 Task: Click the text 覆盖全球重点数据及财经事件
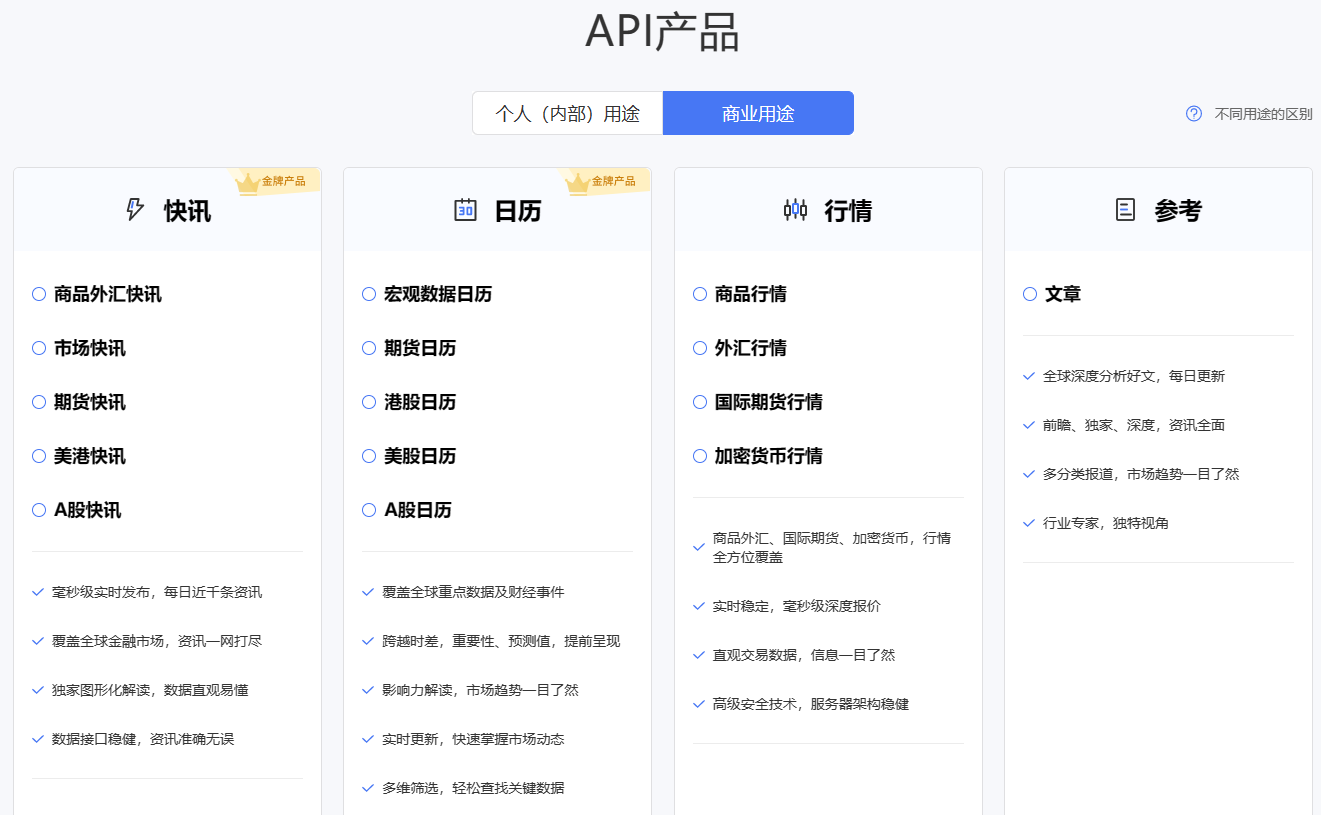(x=473, y=592)
